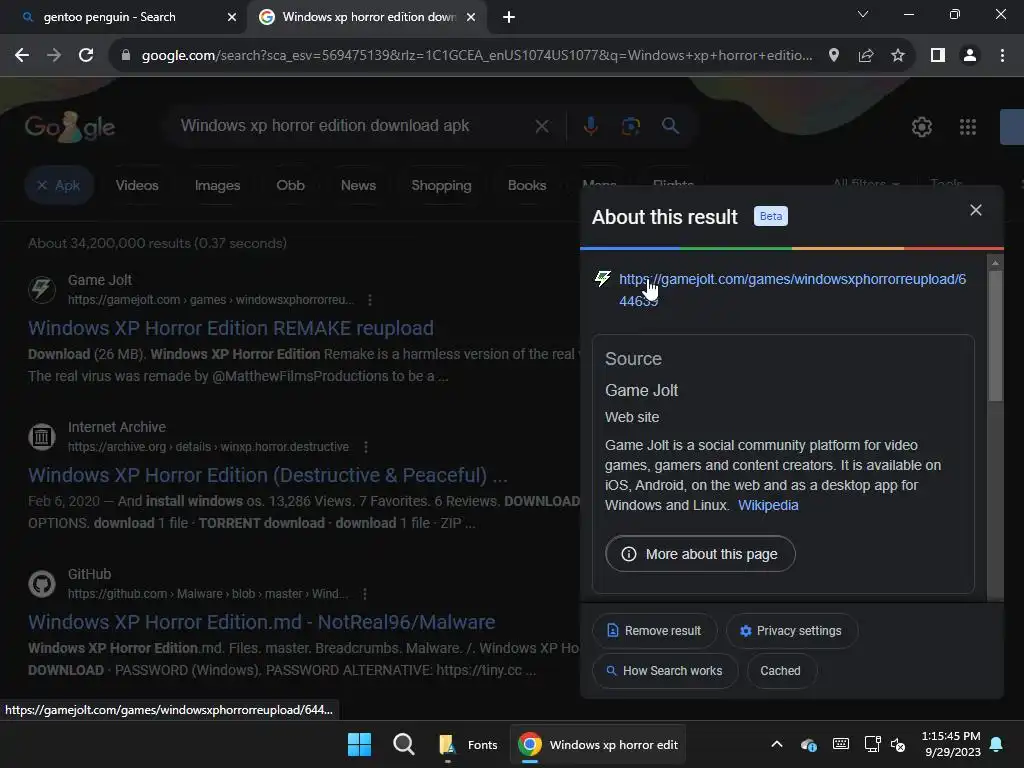Open the Chrome side panel
The height and width of the screenshot is (768, 1024).
[x=938, y=56]
